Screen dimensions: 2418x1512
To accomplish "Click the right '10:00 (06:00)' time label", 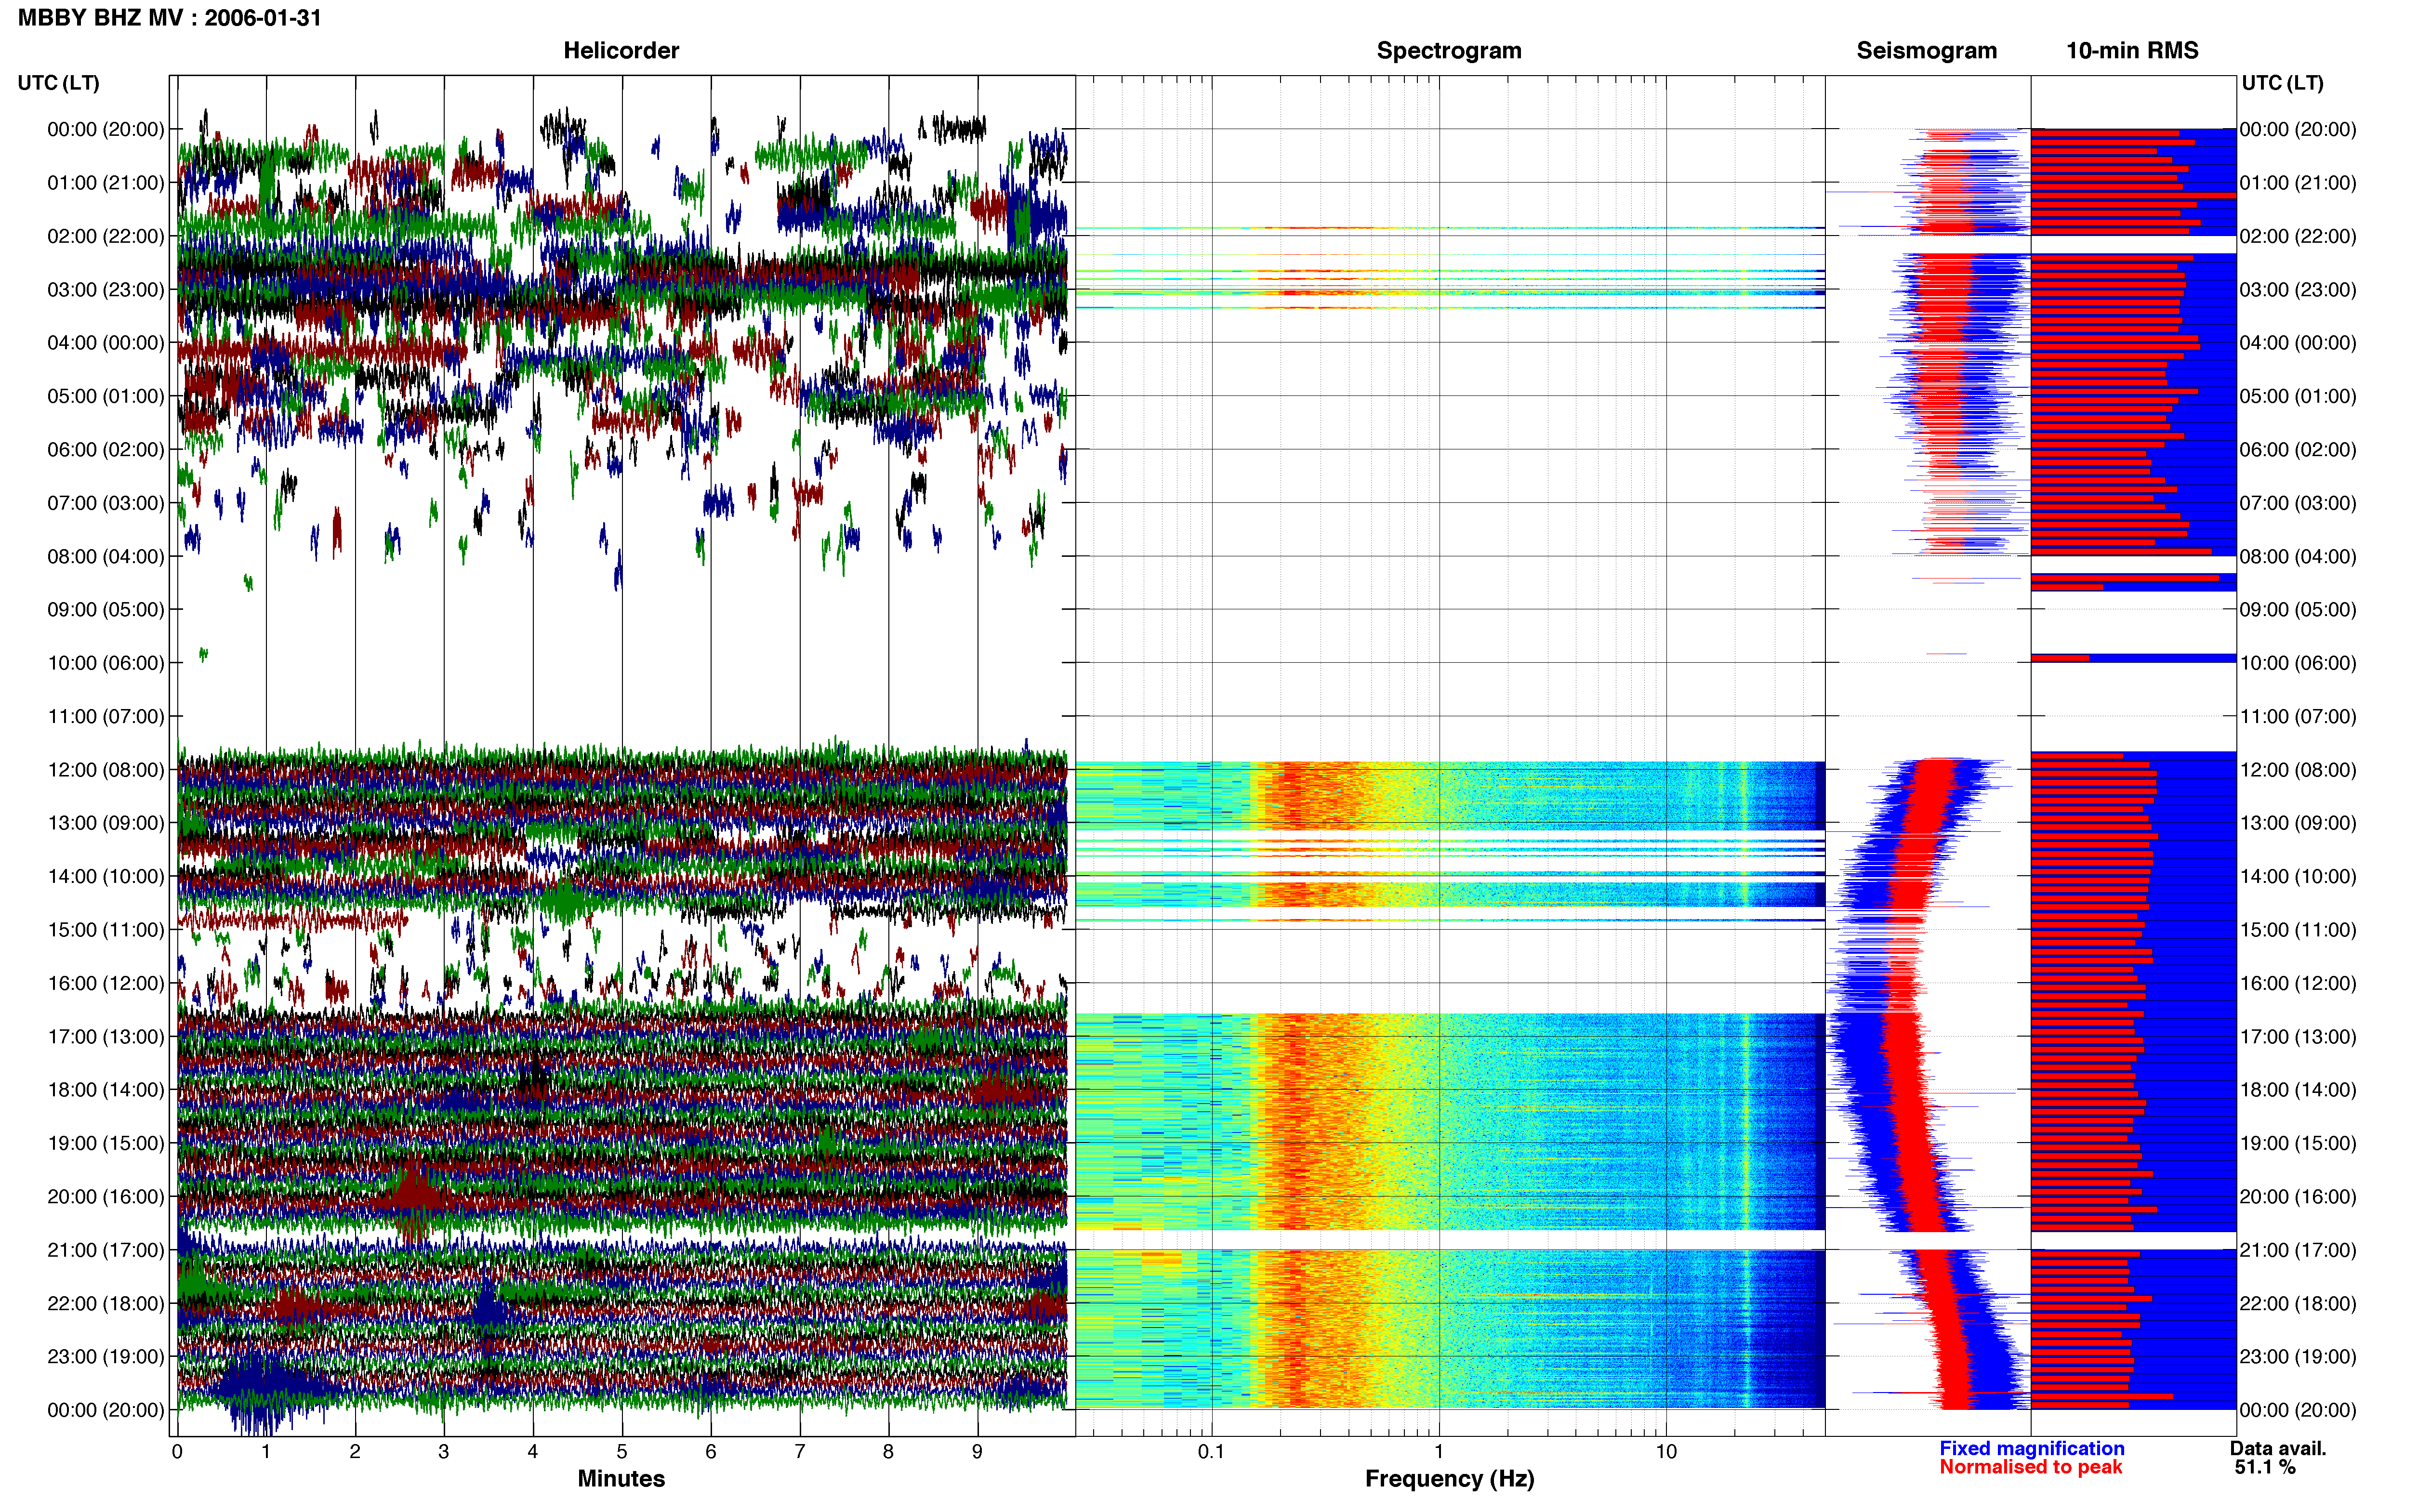I will point(2298,663).
